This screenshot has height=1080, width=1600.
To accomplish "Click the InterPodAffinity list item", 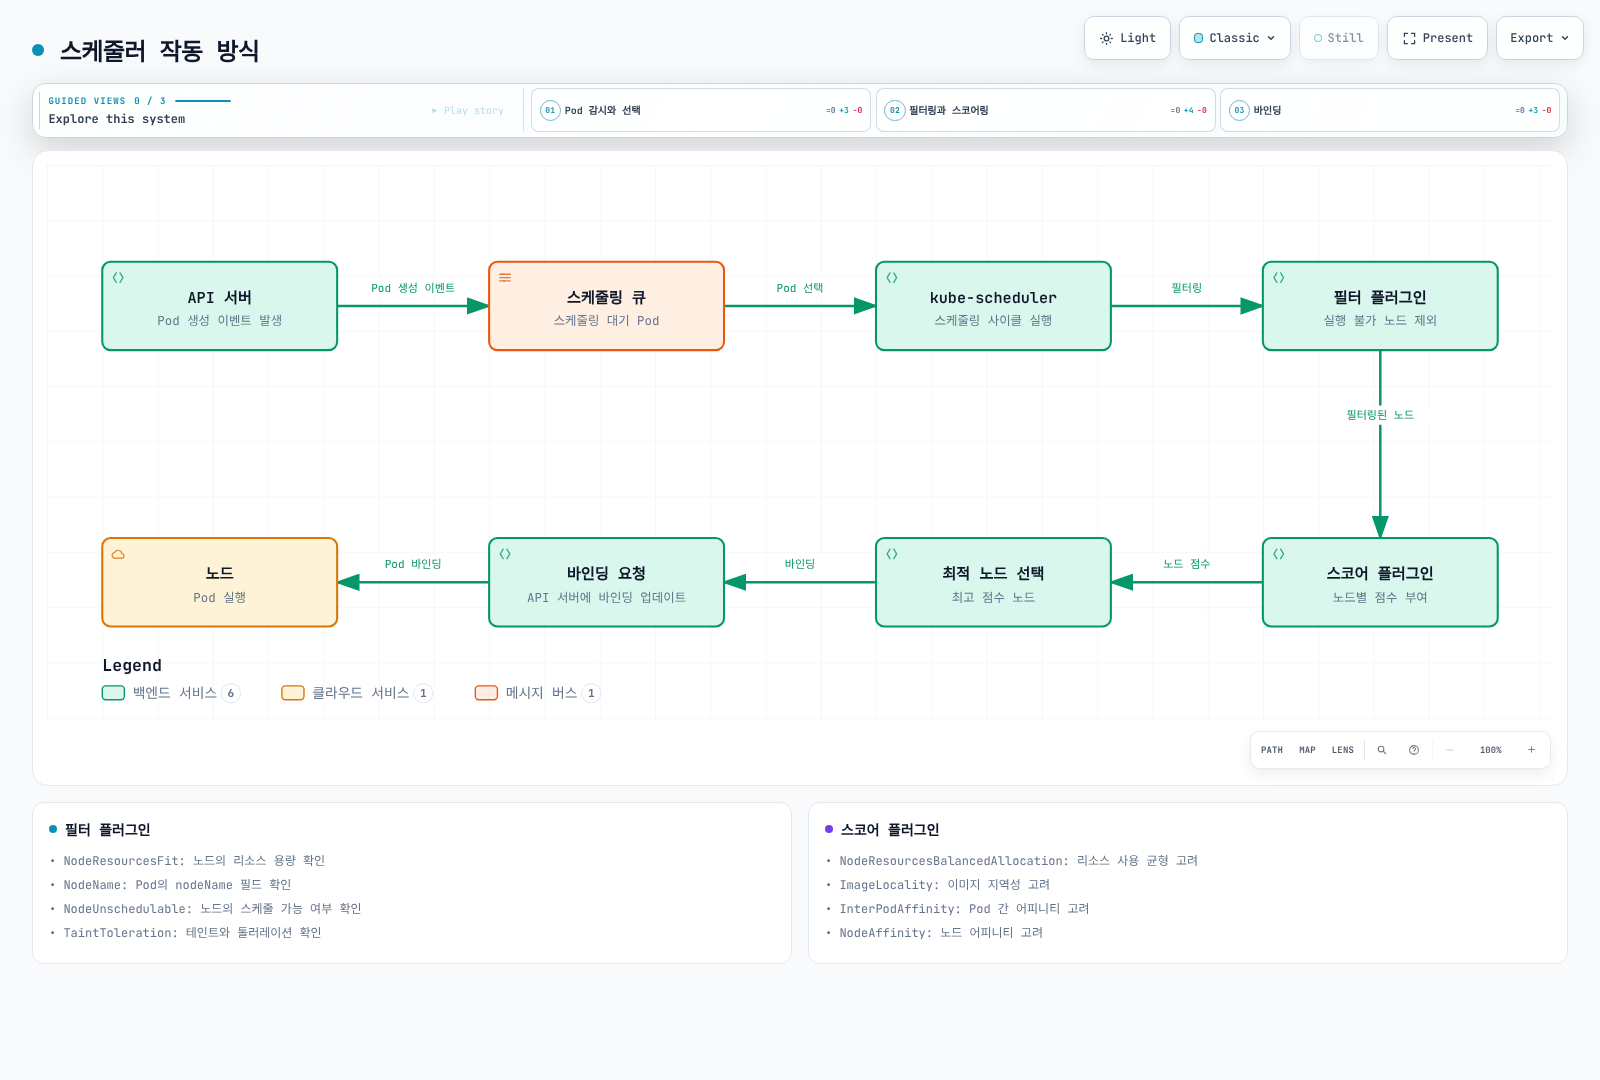I will [964, 909].
